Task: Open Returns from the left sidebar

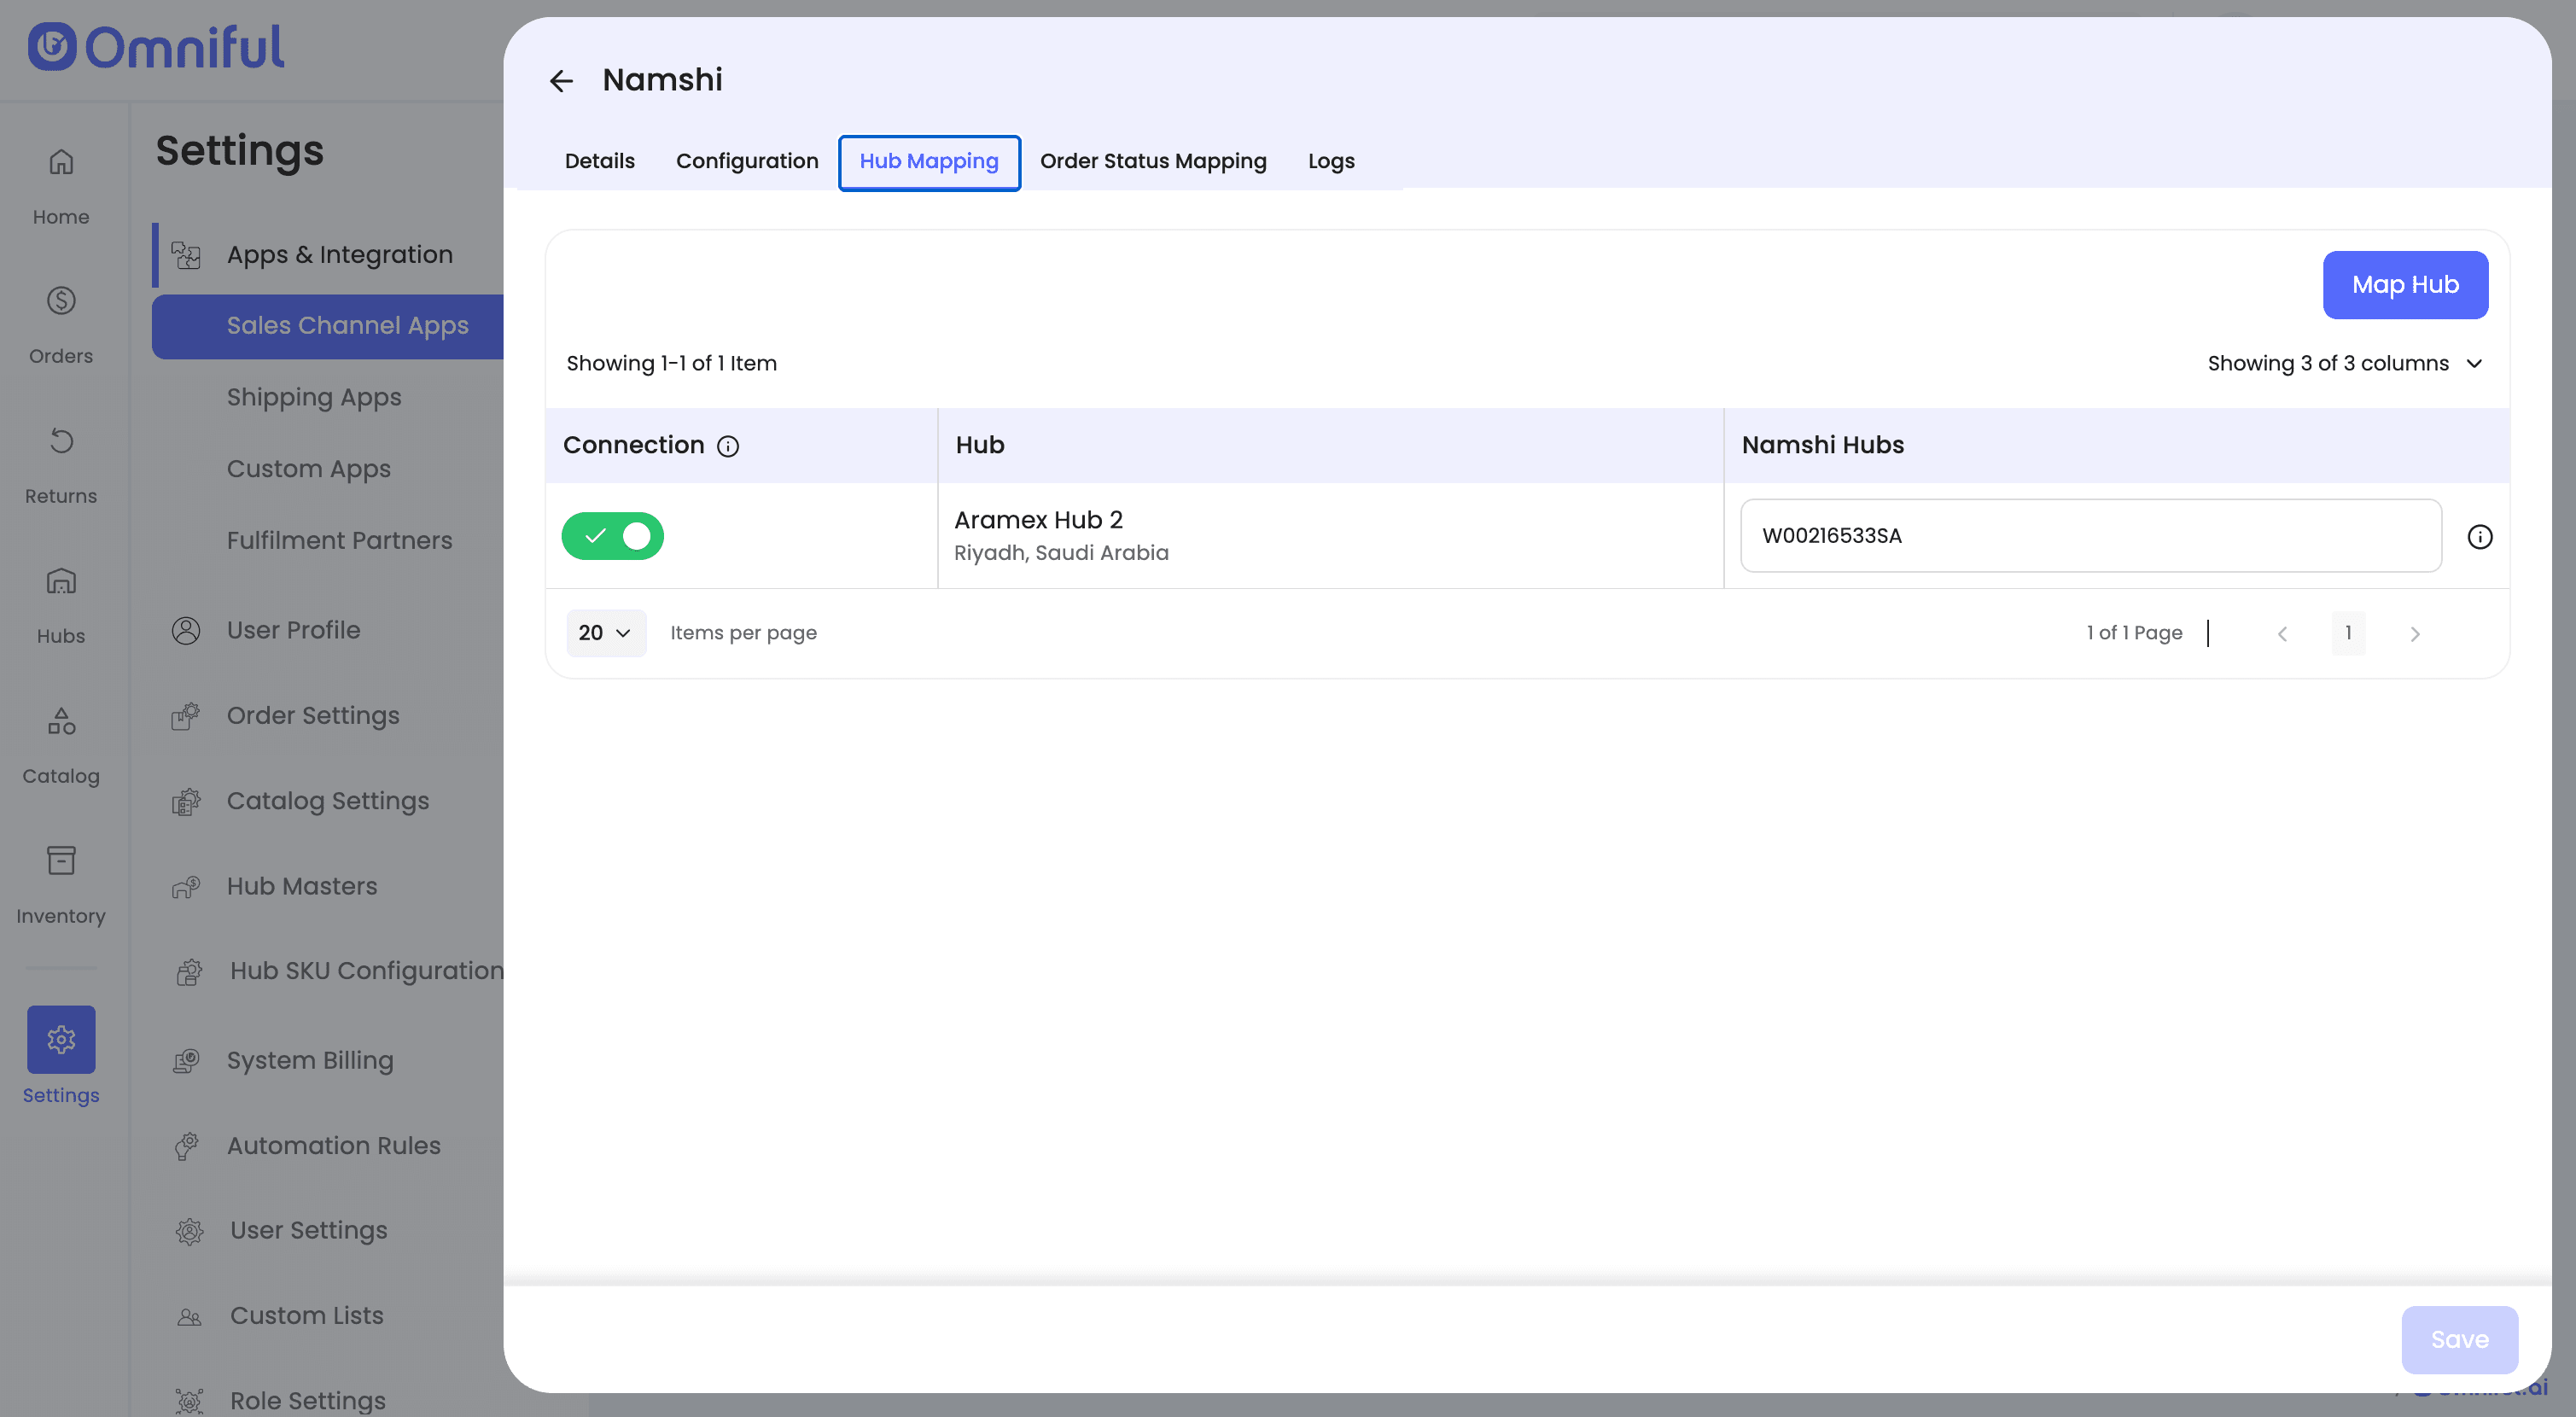Action: click(61, 465)
